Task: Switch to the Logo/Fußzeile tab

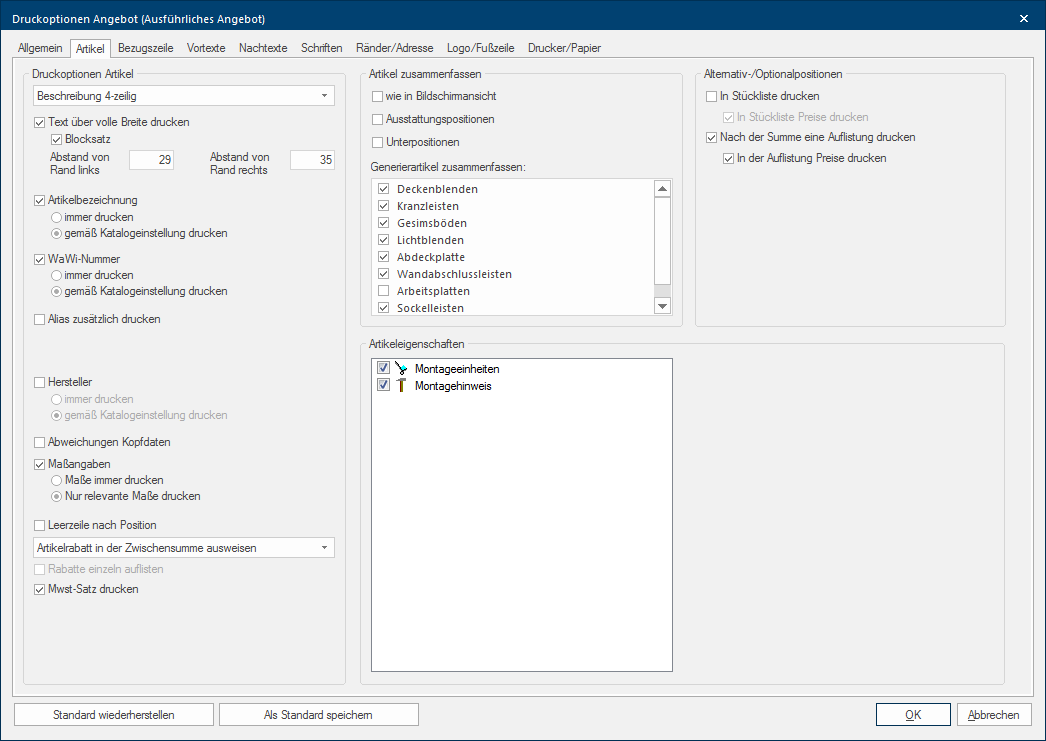Action: [480, 48]
